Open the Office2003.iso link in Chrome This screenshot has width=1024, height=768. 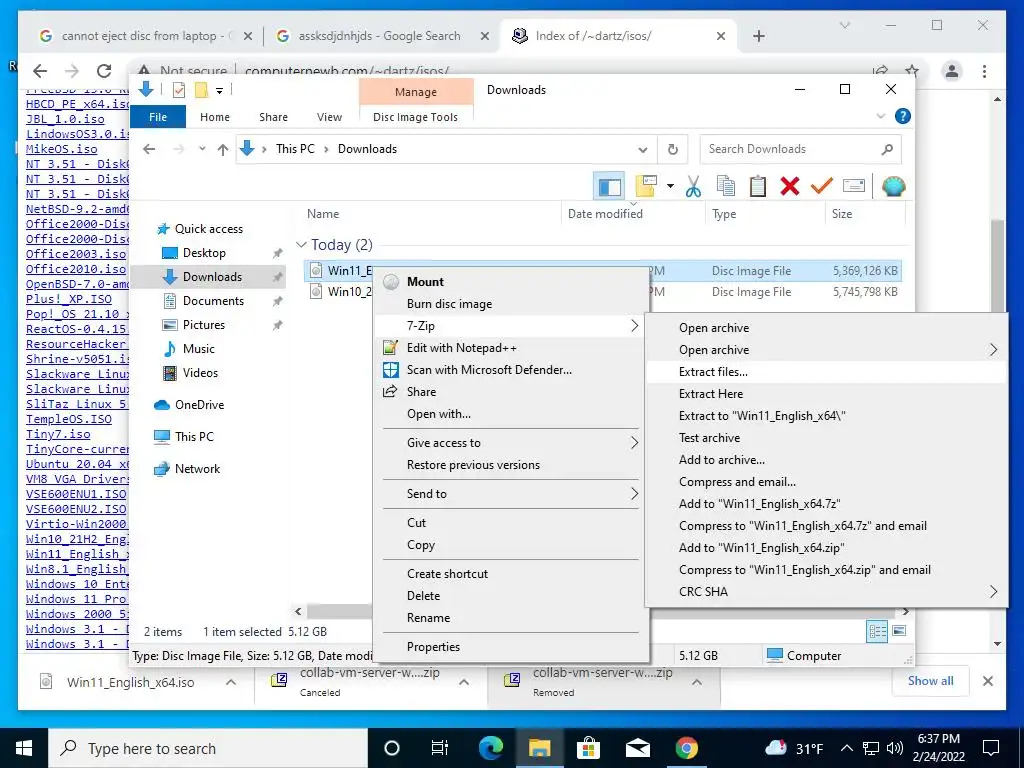pos(76,254)
